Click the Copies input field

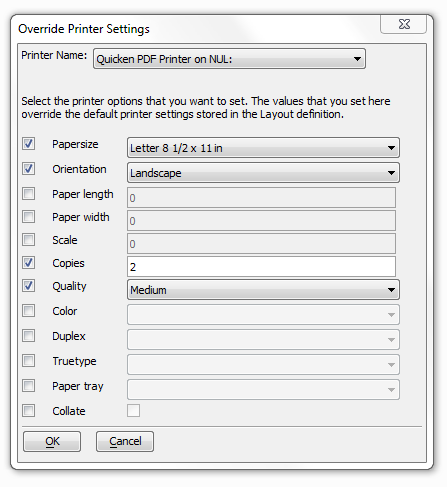[x=261, y=267]
